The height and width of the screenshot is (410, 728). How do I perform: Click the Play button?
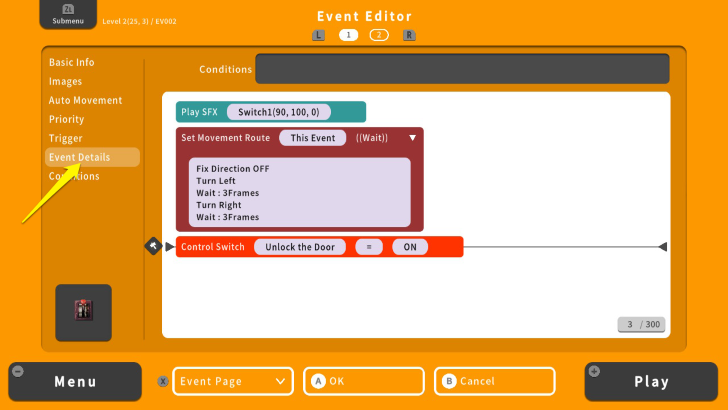tap(651, 382)
